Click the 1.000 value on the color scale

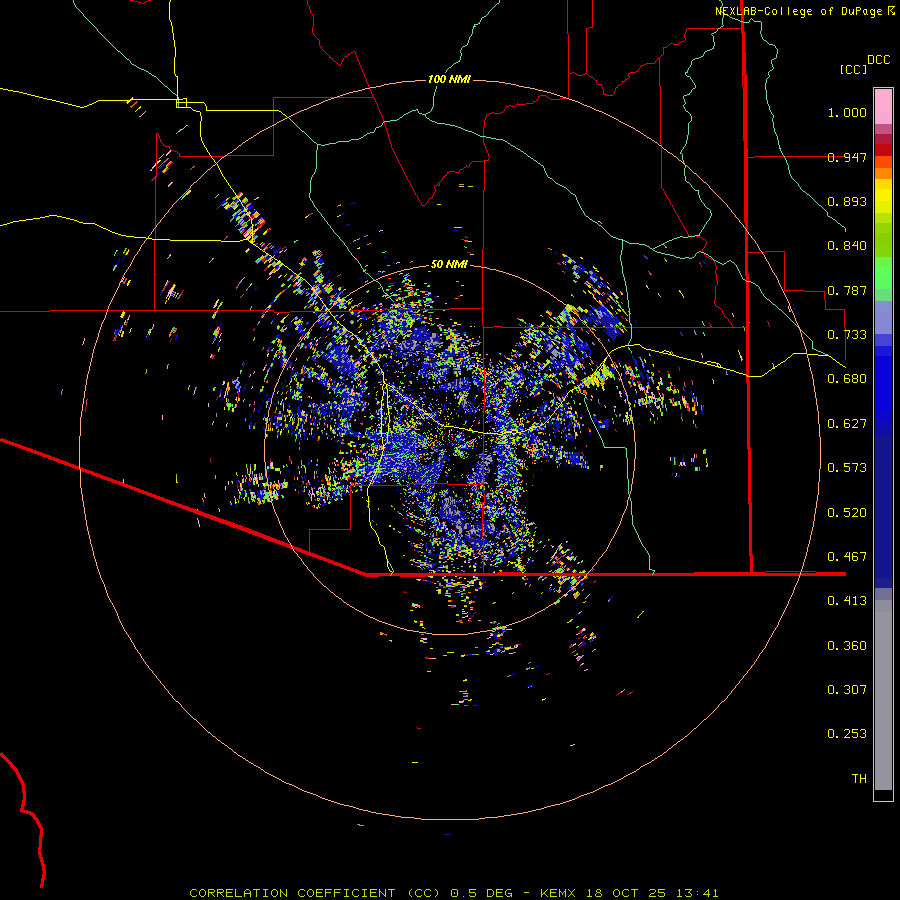847,112
